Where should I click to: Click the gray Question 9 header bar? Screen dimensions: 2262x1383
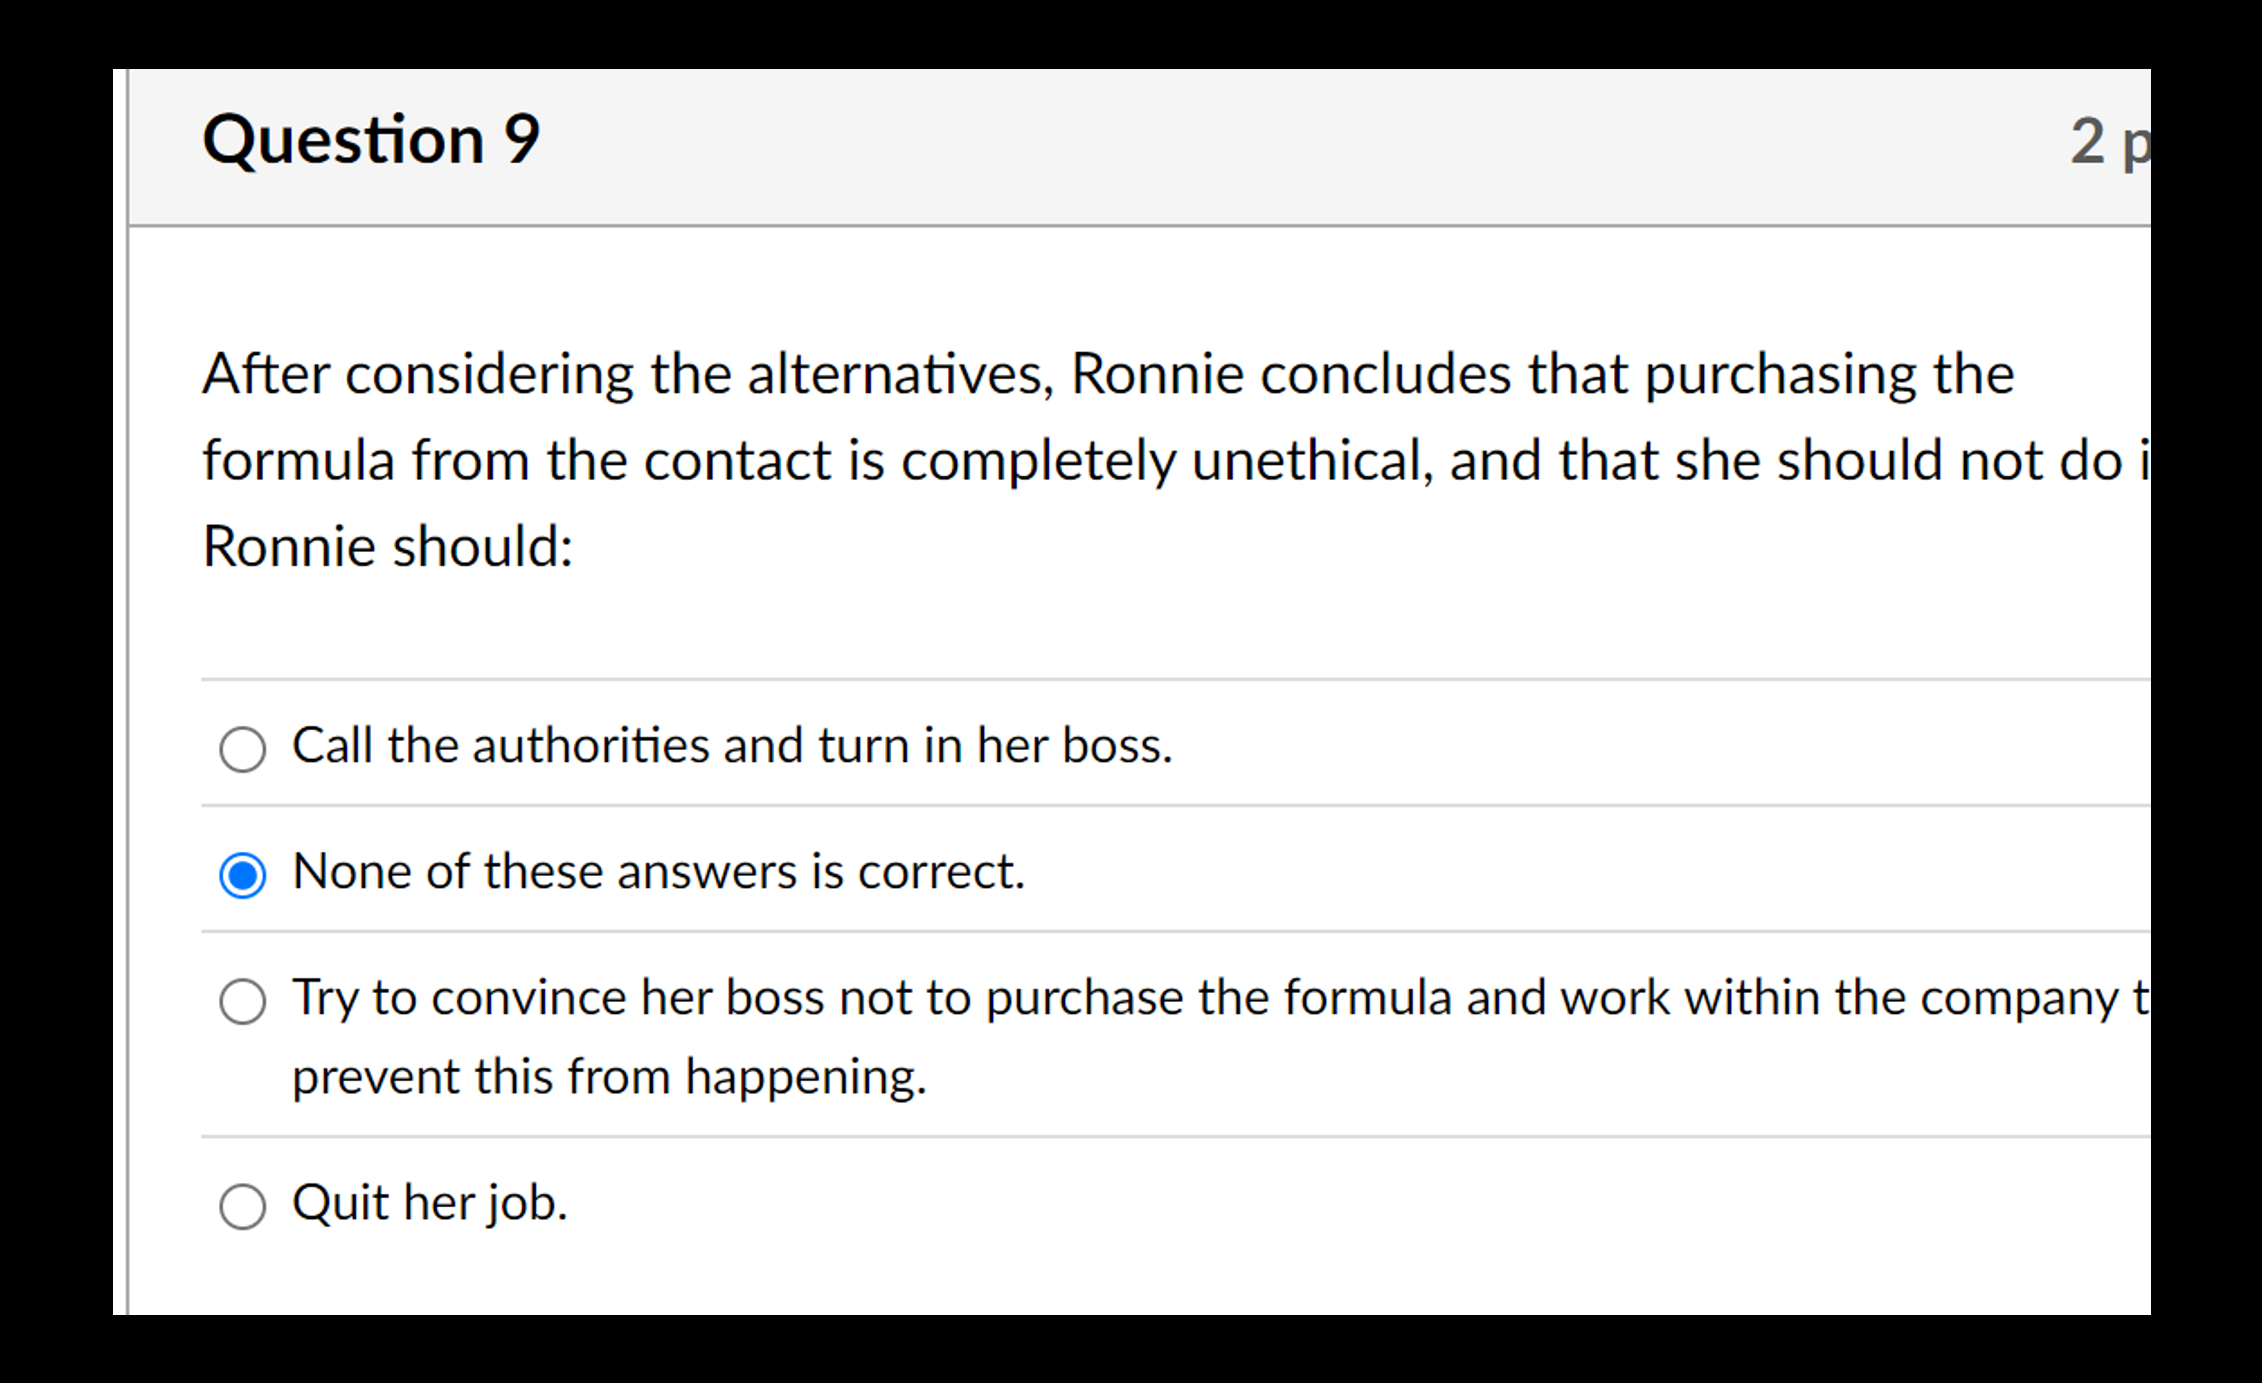tap(1100, 140)
